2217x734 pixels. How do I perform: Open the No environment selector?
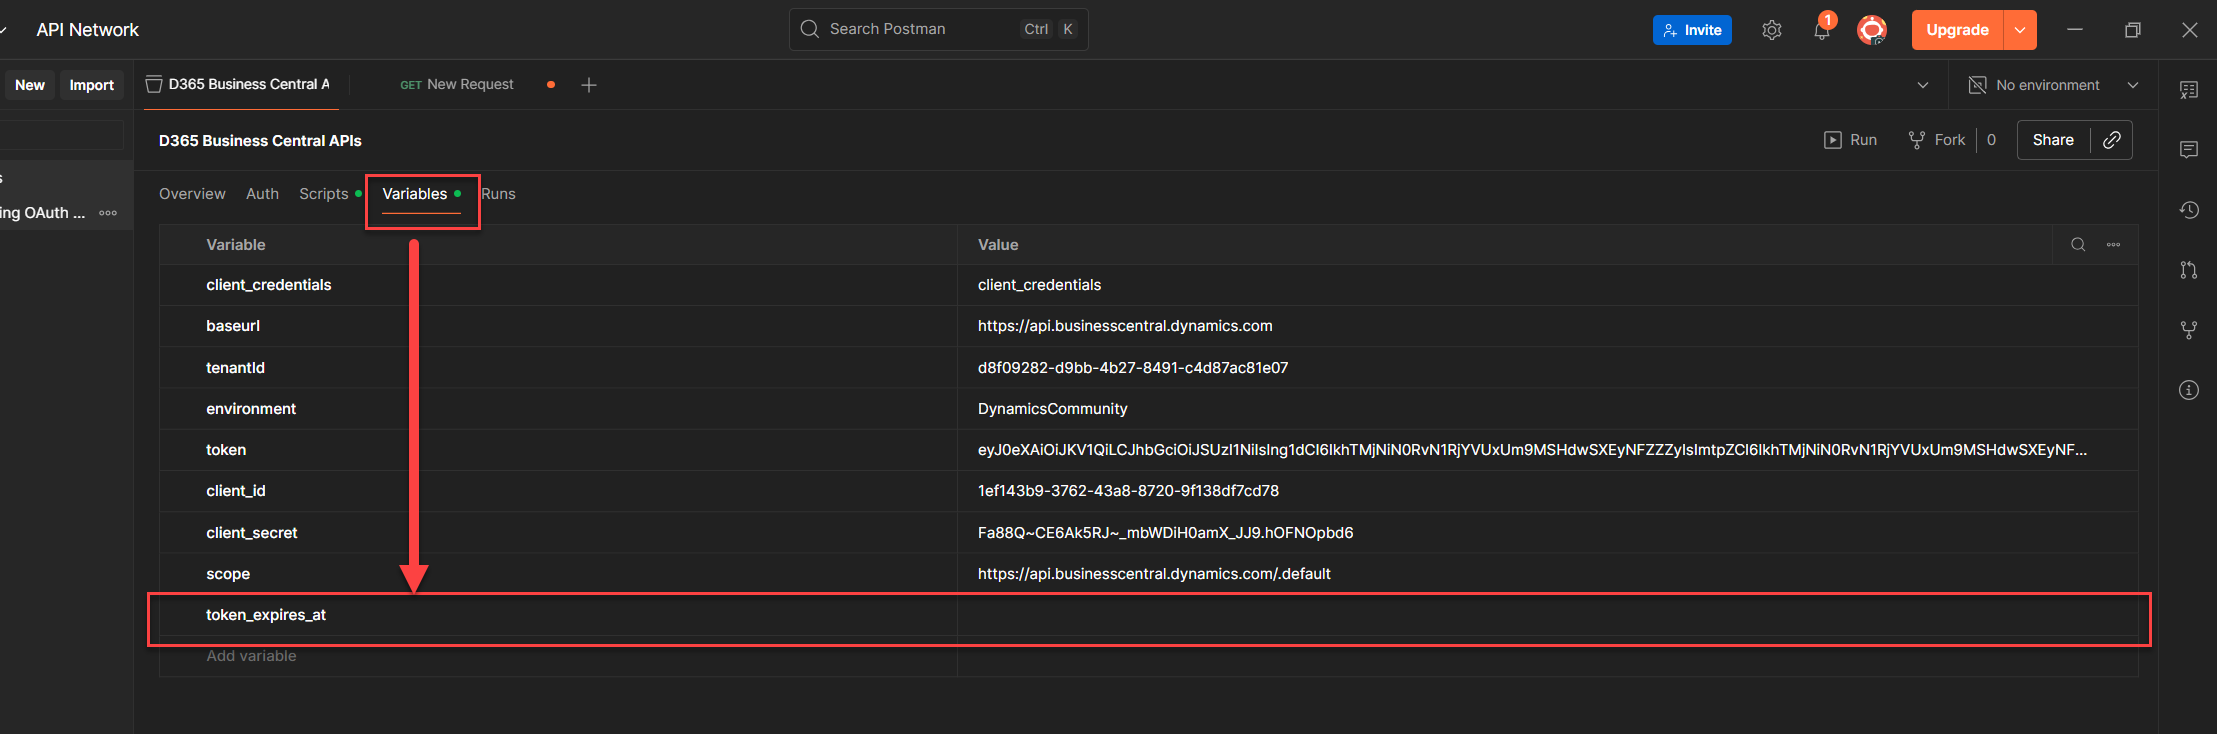coord(2054,85)
